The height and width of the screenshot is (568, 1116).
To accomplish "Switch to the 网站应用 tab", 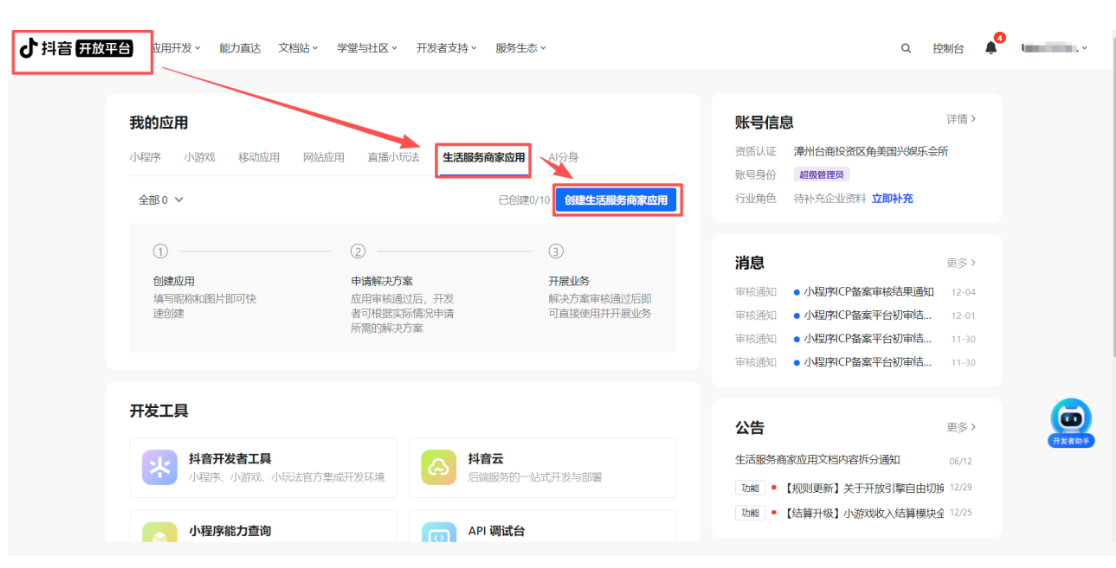I will point(324,157).
